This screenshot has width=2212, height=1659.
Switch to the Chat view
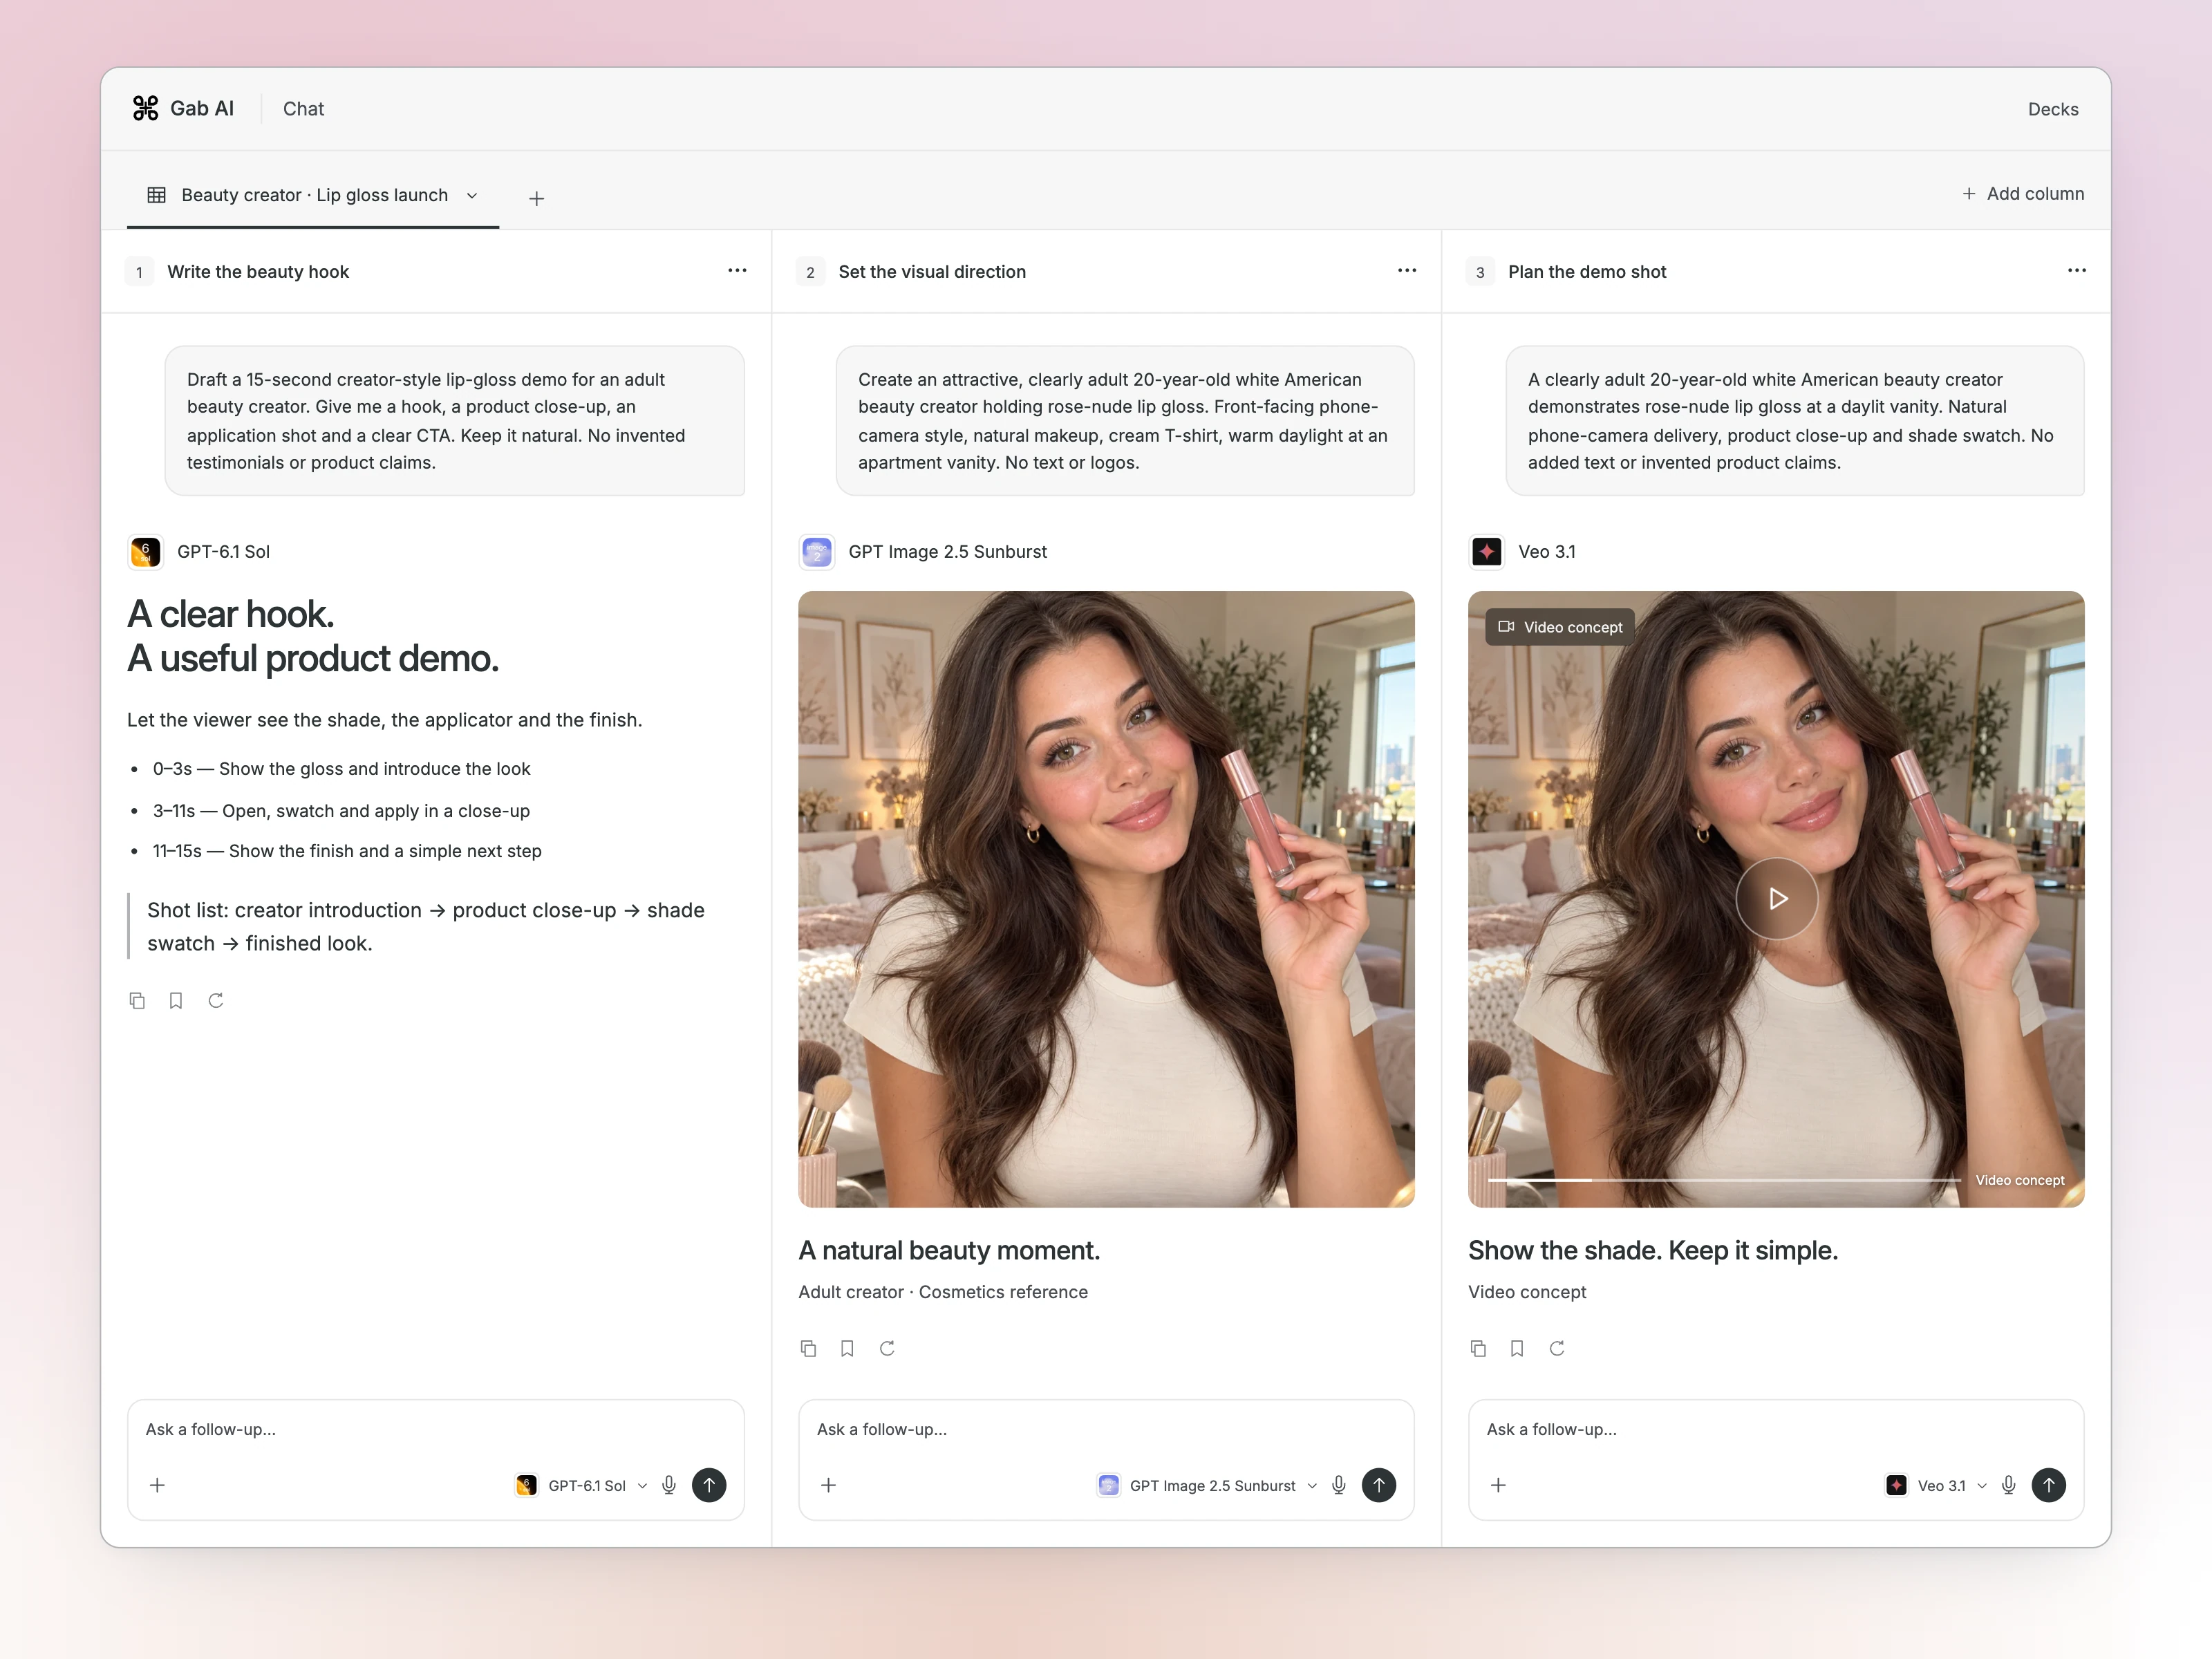303,108
